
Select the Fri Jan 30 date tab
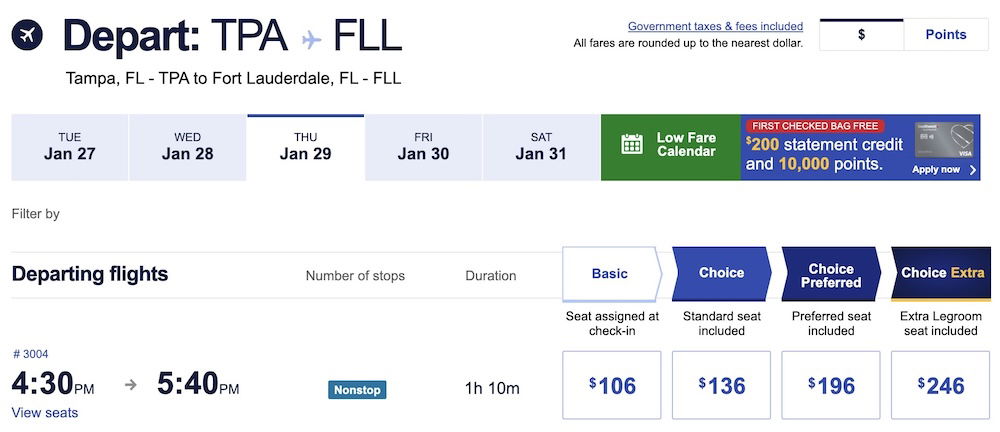click(423, 147)
